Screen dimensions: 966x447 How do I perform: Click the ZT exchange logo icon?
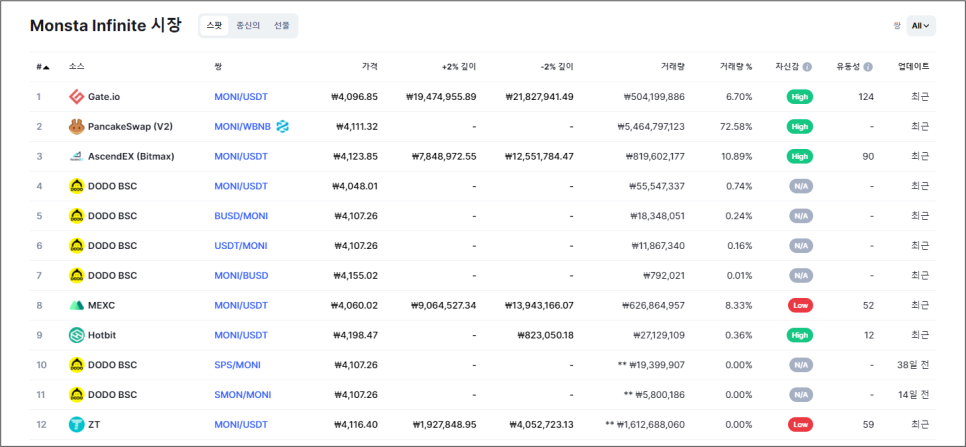[x=76, y=425]
